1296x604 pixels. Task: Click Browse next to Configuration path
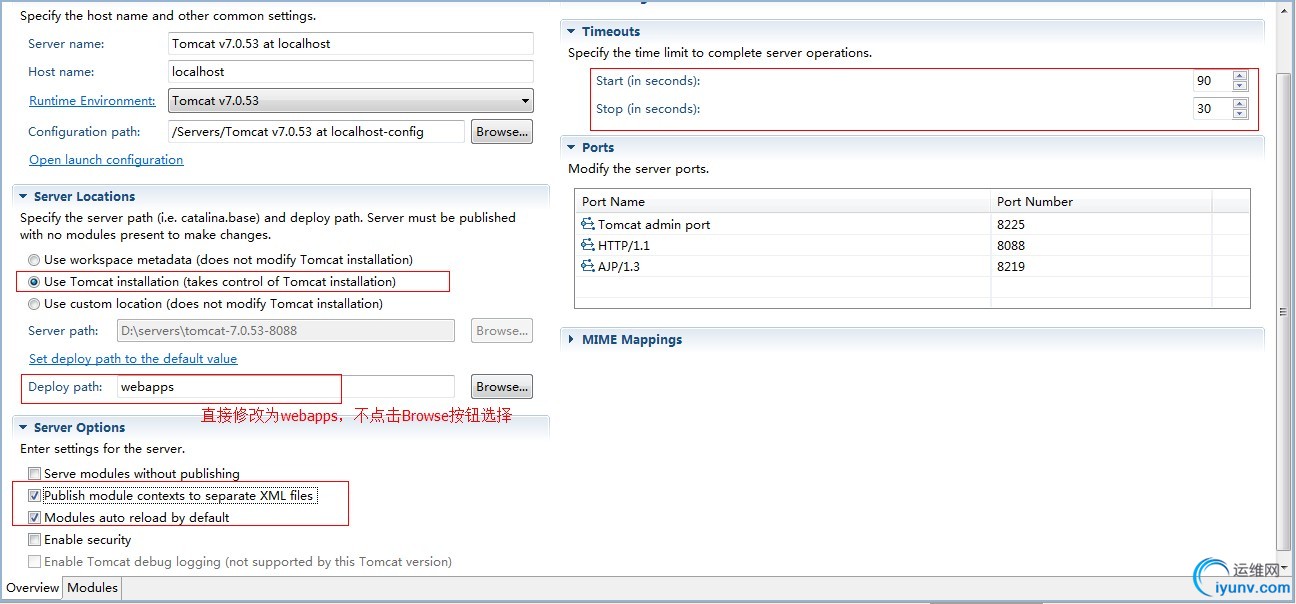click(501, 132)
